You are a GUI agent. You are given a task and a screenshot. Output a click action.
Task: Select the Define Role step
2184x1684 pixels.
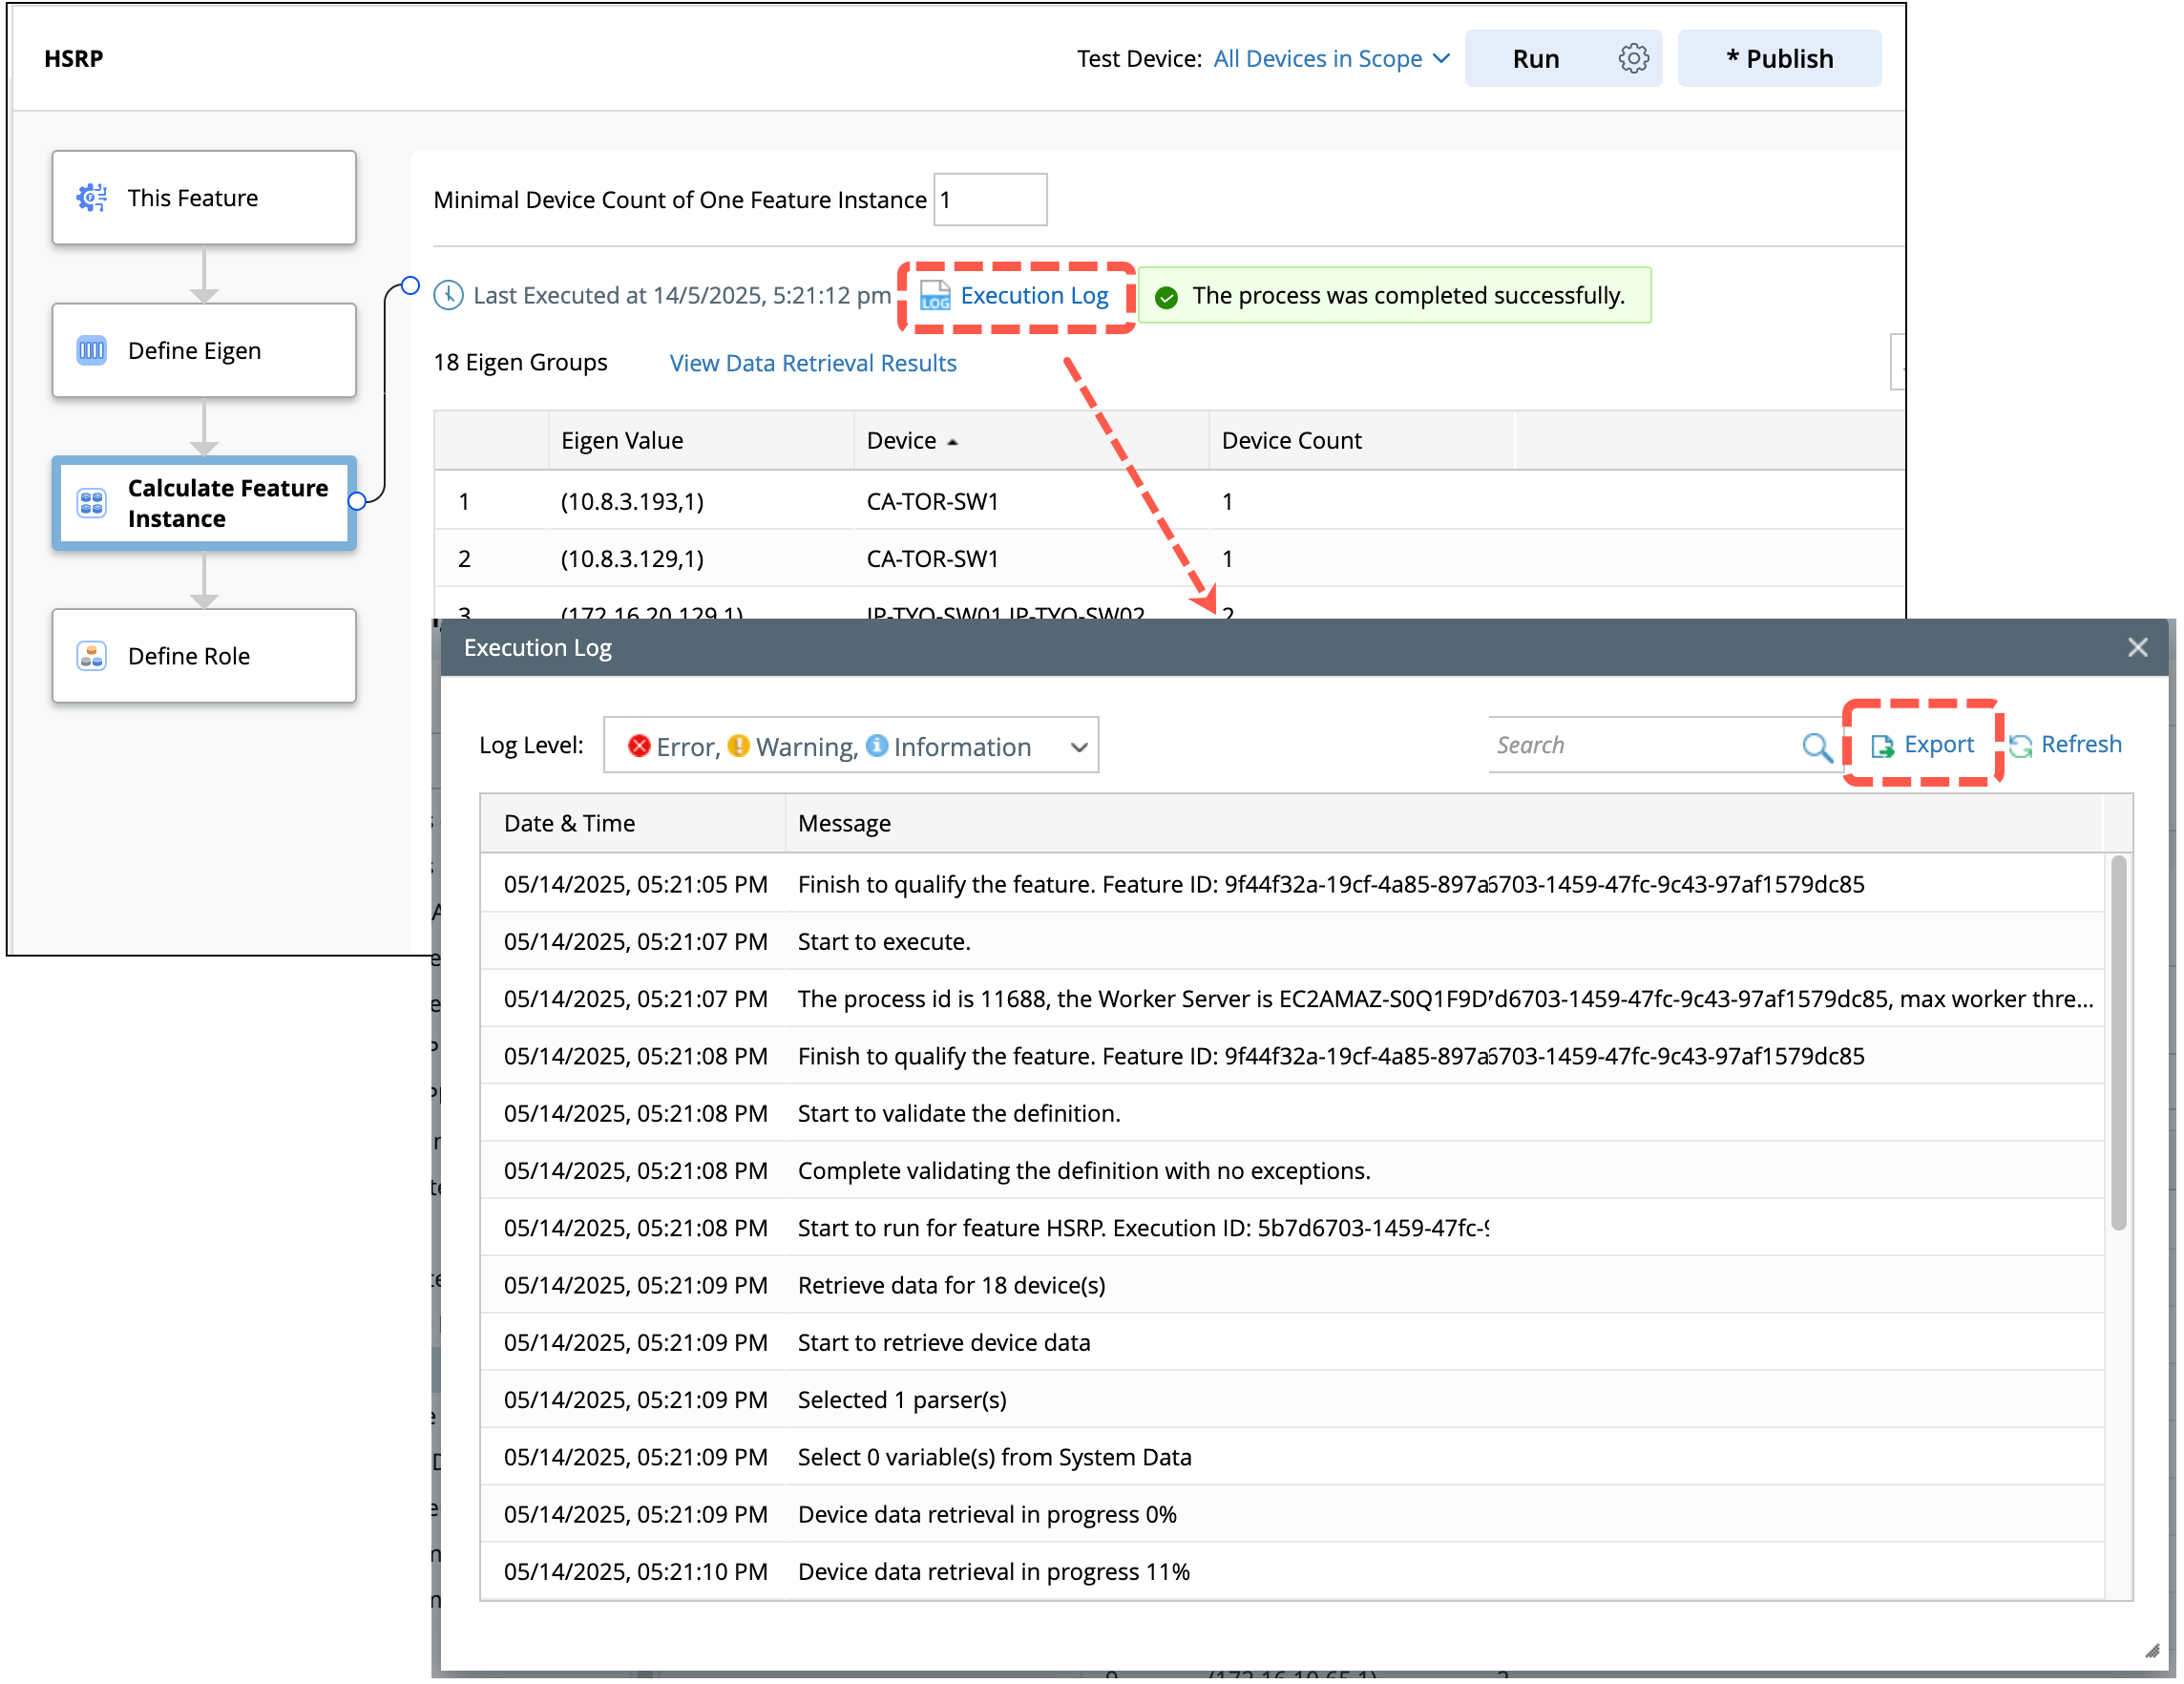[x=204, y=656]
